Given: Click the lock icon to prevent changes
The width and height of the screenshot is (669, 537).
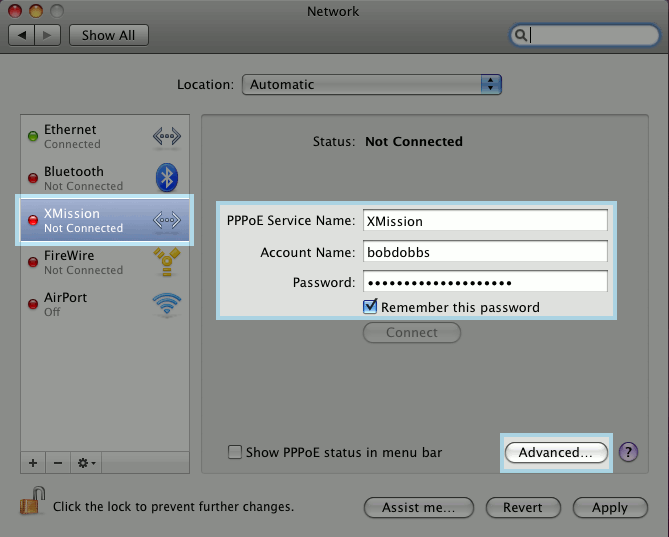Looking at the screenshot, I should [32, 501].
